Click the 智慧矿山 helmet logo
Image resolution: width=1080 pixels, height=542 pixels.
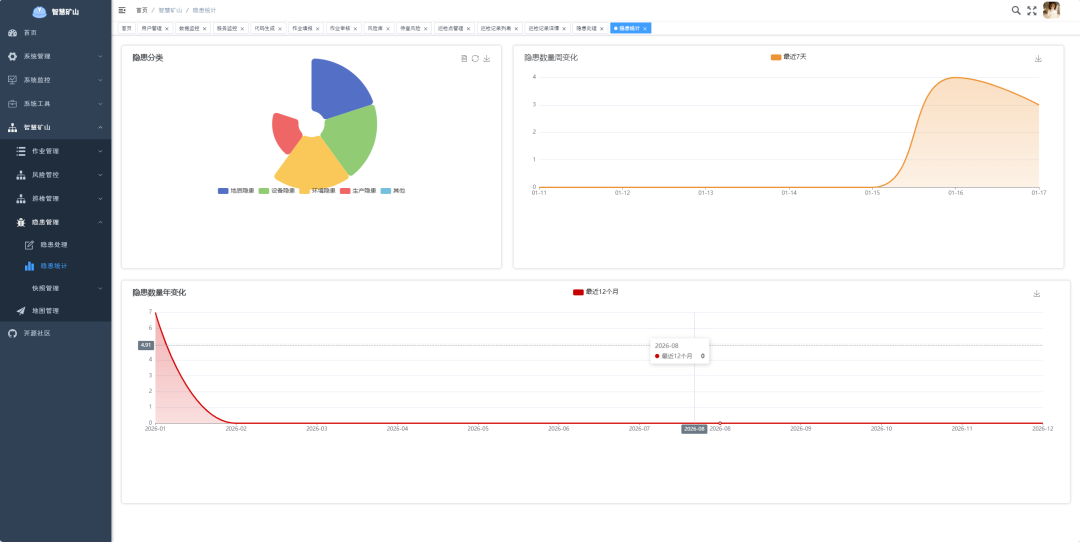tap(40, 11)
